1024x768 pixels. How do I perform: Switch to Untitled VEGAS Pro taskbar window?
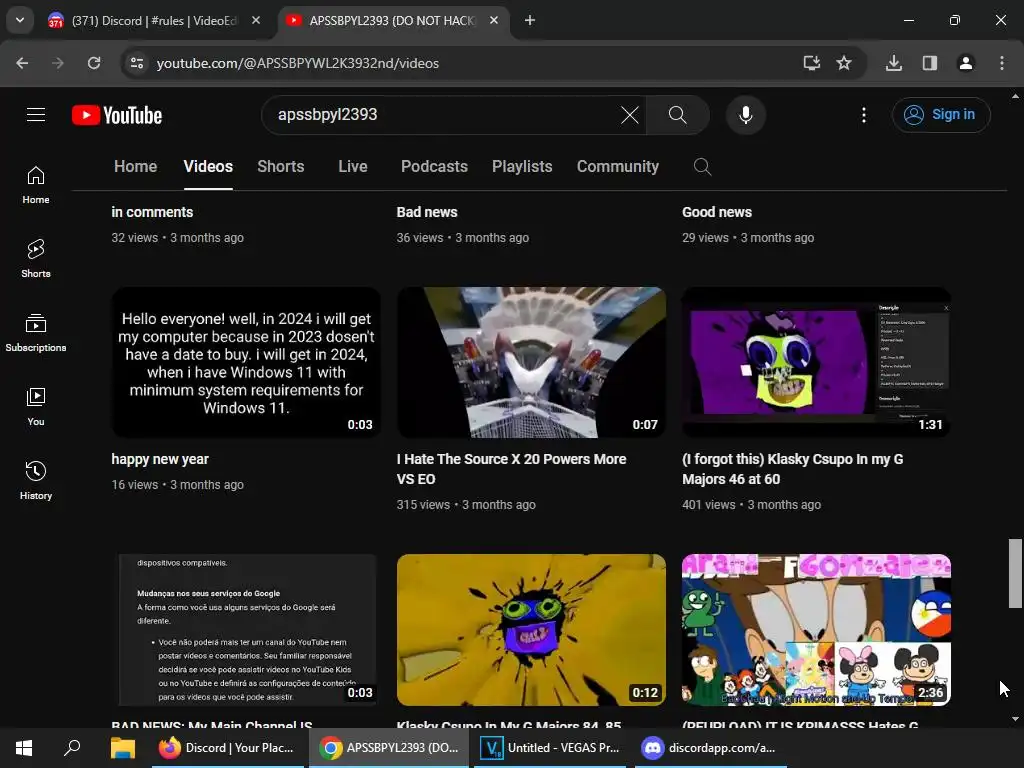click(549, 748)
